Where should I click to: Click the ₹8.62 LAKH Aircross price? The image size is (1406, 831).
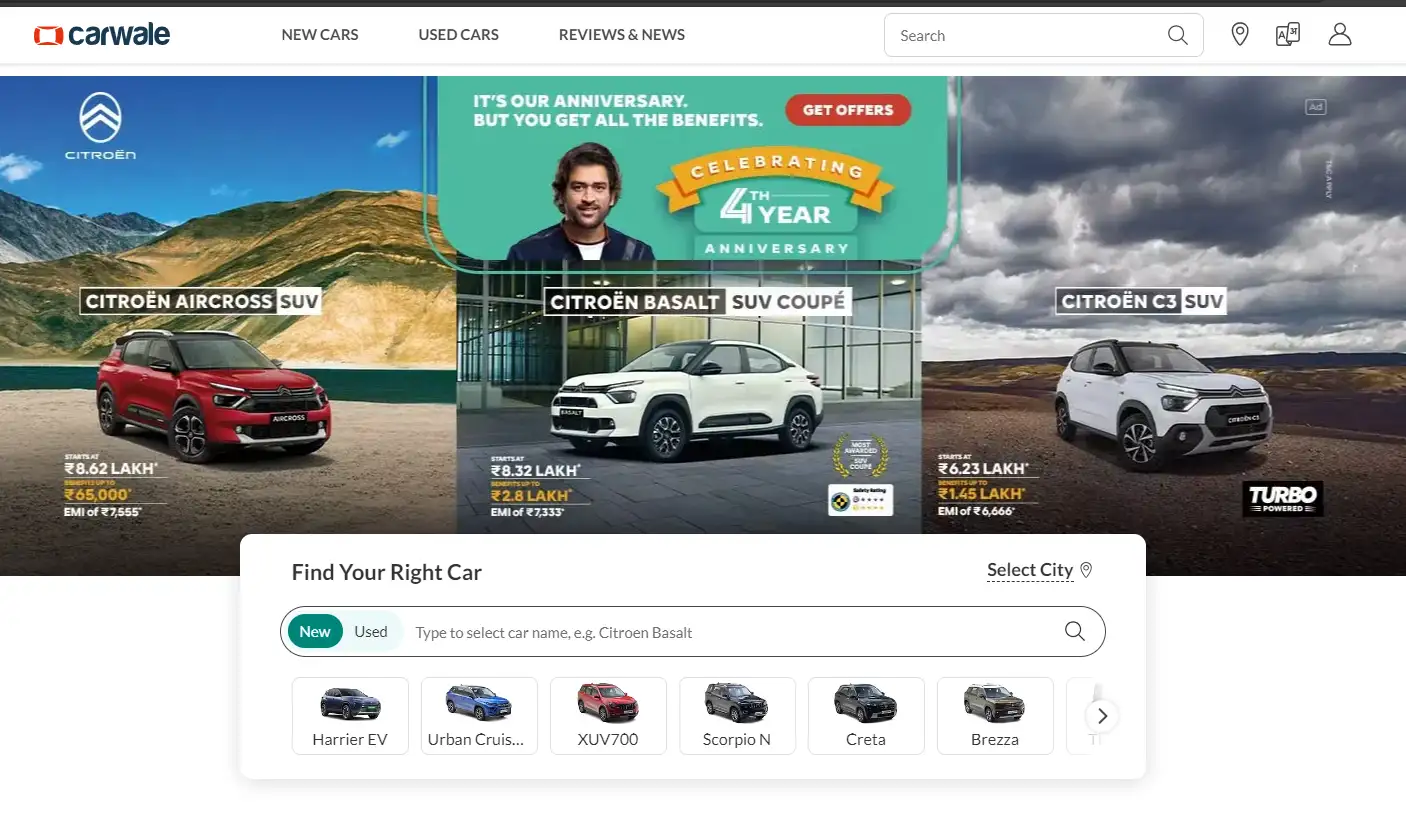pyautogui.click(x=111, y=467)
